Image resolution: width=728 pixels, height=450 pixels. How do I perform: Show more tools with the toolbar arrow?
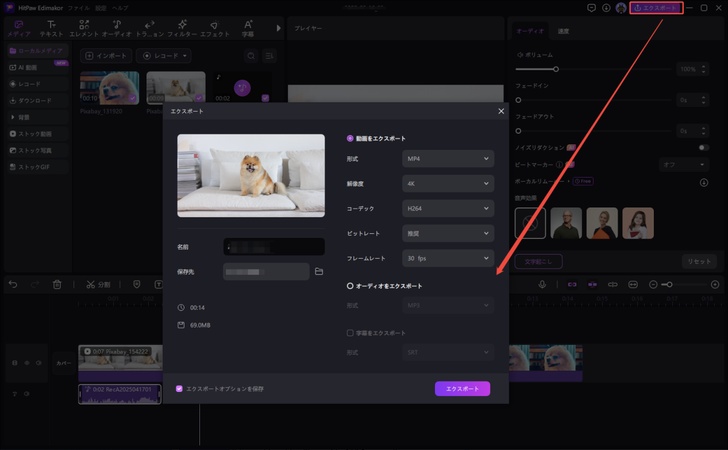[279, 28]
